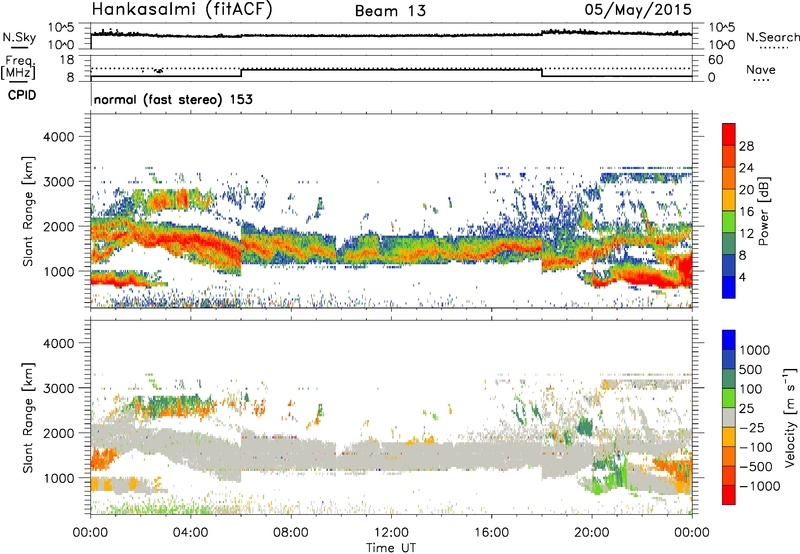Click the Velocity [m s-1] colorbar title
This screenshot has width=800, height=554.
pyautogui.click(x=791, y=417)
